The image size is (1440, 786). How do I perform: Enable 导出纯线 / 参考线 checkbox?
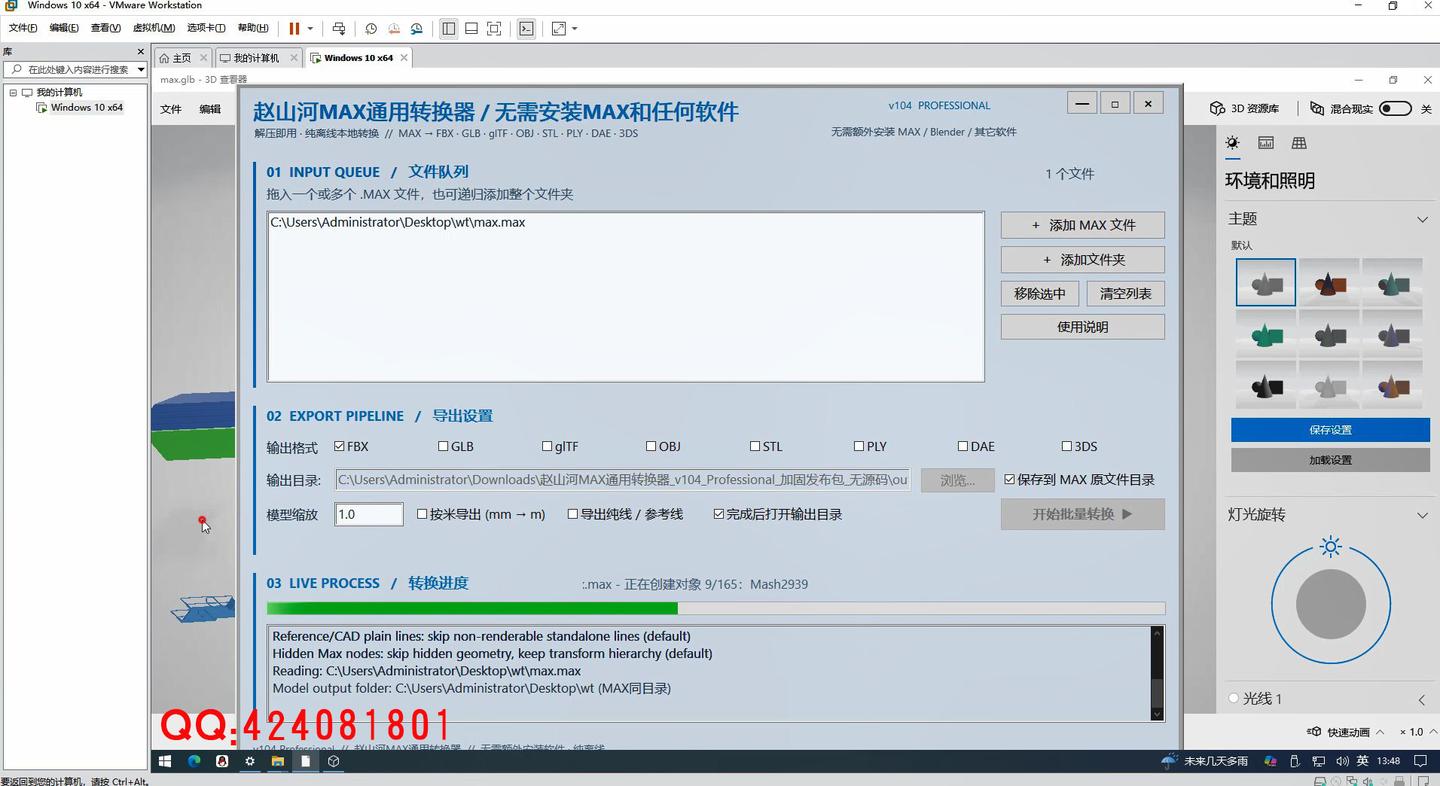tap(573, 514)
